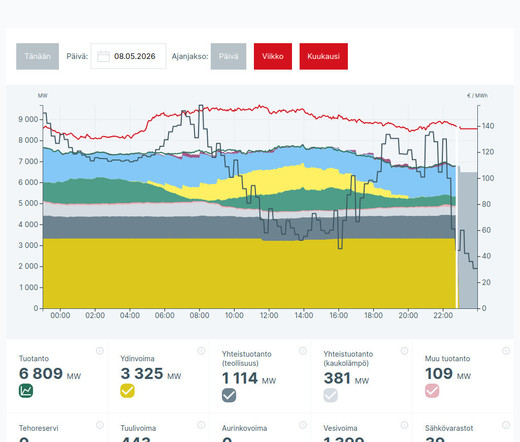Open info icon on Muu tuotanto card

point(506,351)
